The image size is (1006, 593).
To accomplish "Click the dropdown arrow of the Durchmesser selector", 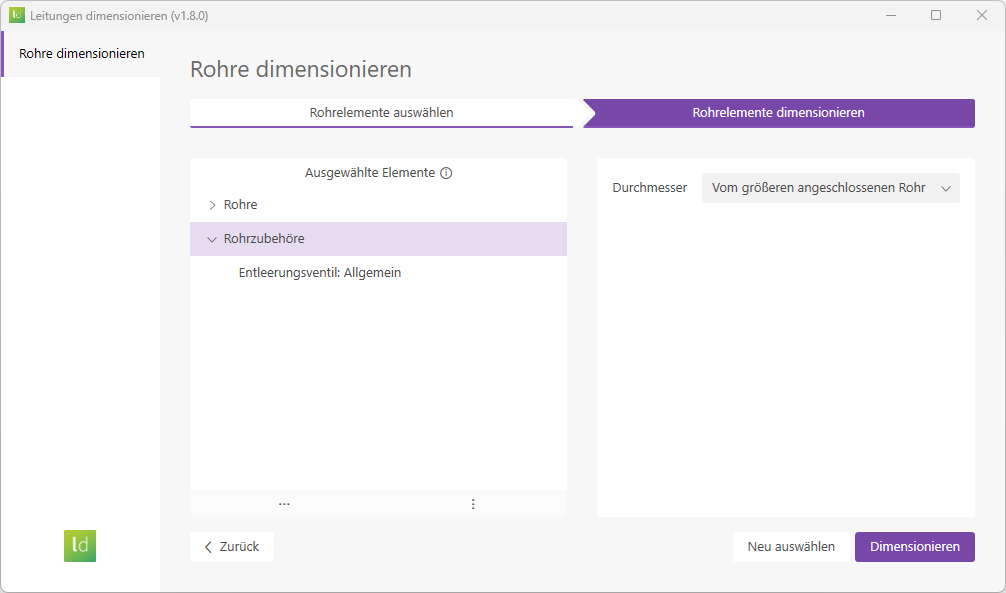I will (x=945, y=188).
